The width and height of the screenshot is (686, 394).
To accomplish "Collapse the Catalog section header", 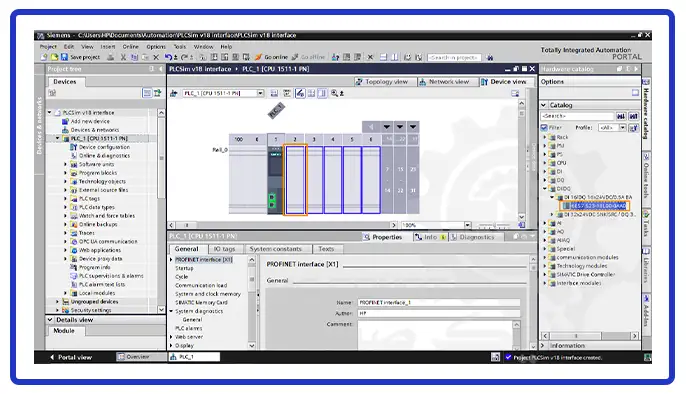I will (x=544, y=105).
